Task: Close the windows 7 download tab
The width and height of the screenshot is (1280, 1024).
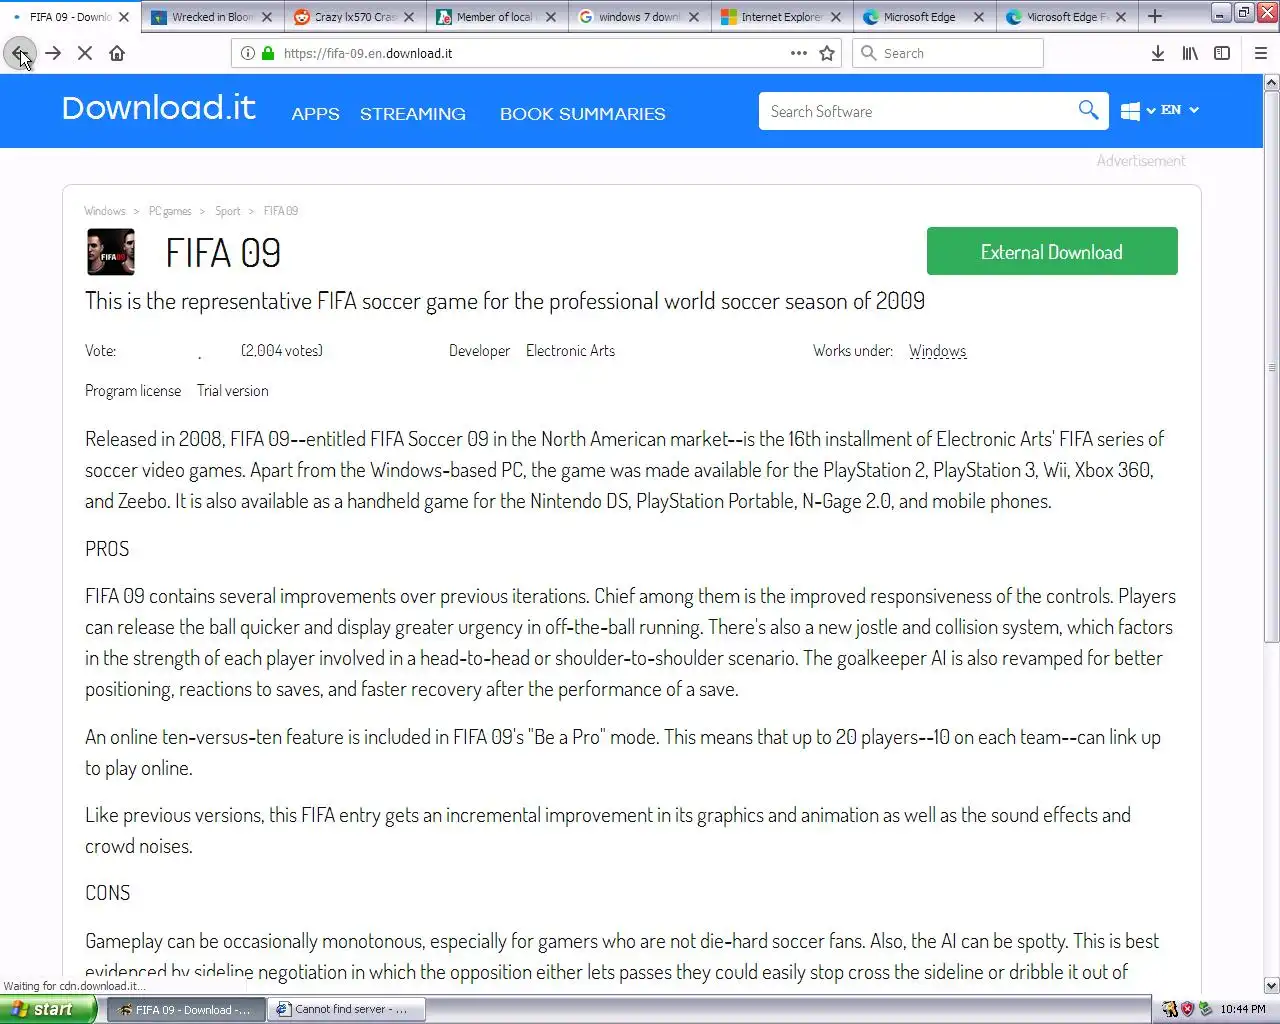Action: click(x=694, y=17)
